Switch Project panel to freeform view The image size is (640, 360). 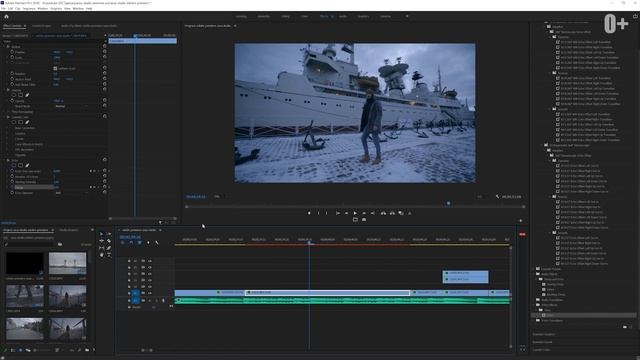[28, 350]
